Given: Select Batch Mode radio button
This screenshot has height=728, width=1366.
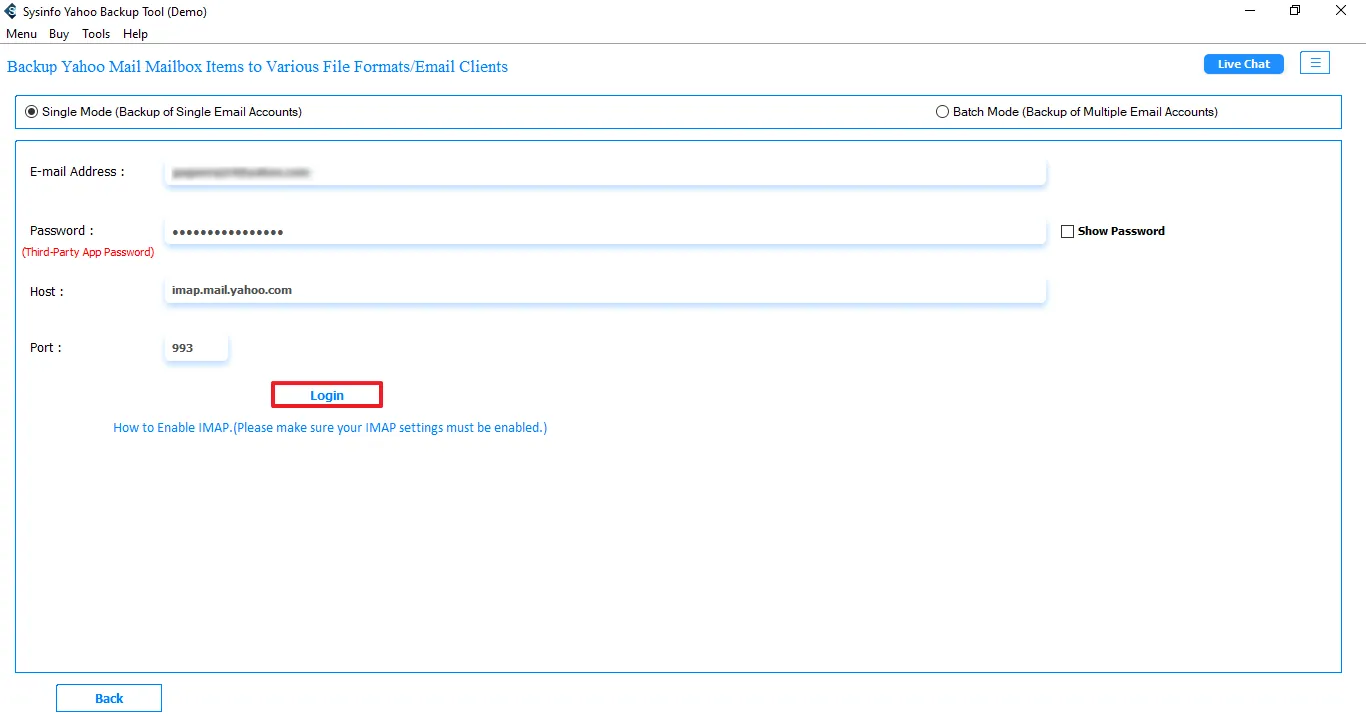Looking at the screenshot, I should point(942,112).
